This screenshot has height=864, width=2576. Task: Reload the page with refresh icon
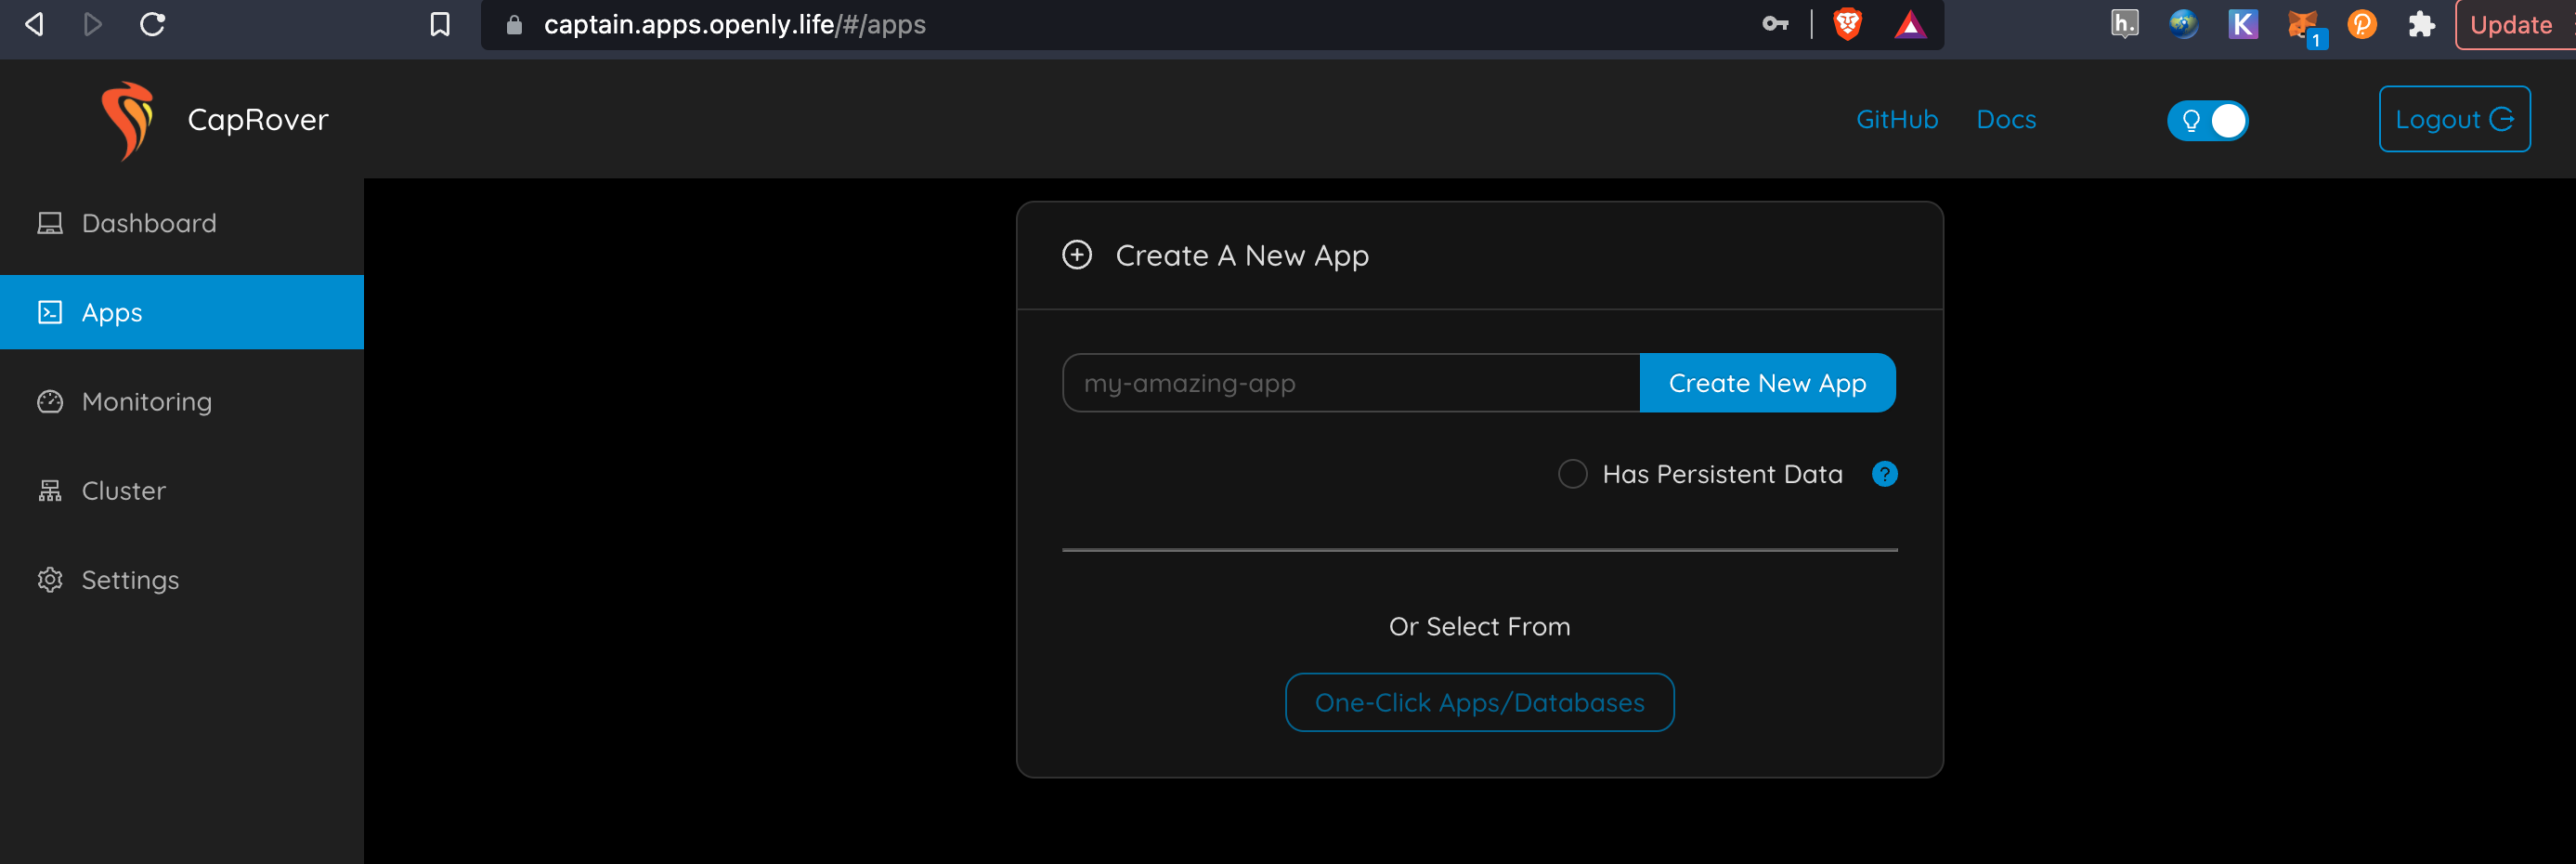pos(152,24)
